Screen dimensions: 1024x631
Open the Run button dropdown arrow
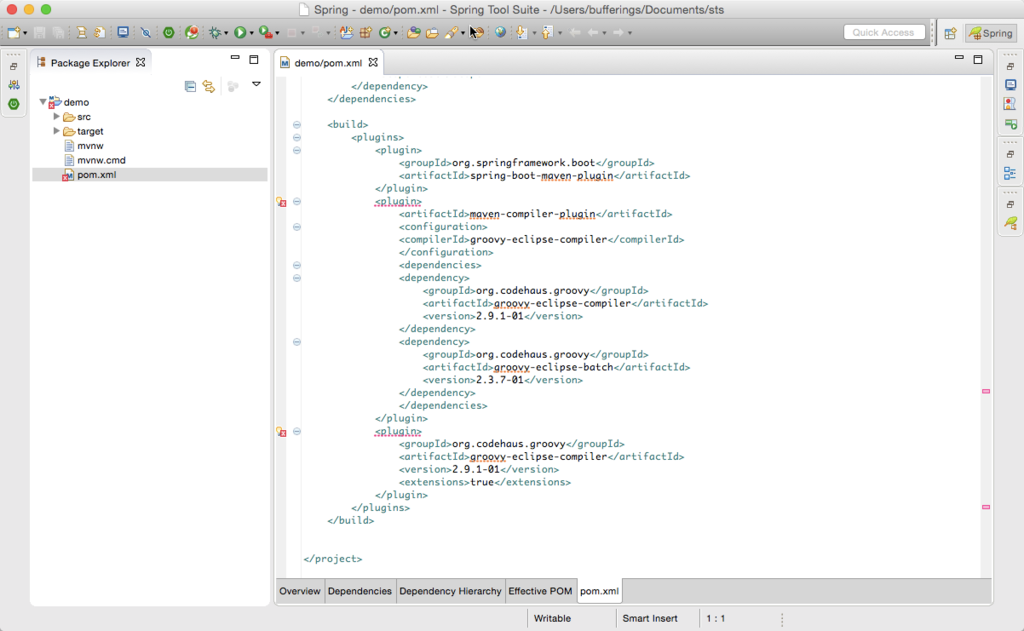(x=250, y=32)
